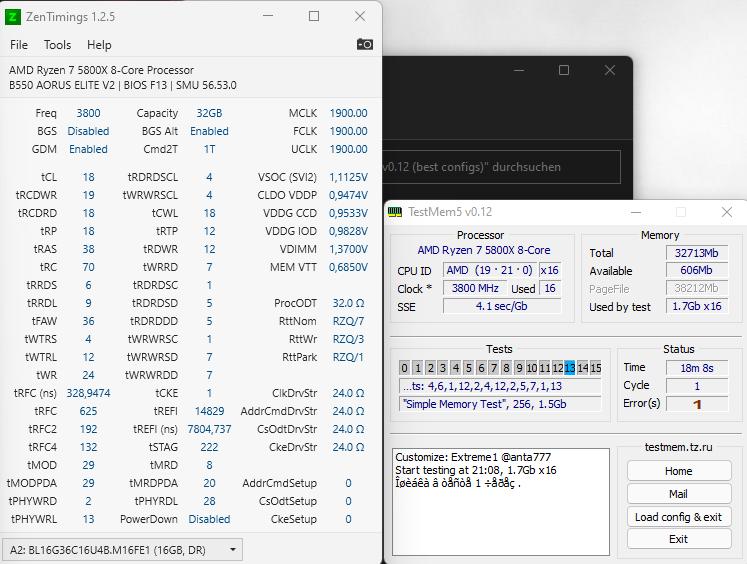Click the BGS value Disabled
This screenshot has width=747, height=564.
88,131
